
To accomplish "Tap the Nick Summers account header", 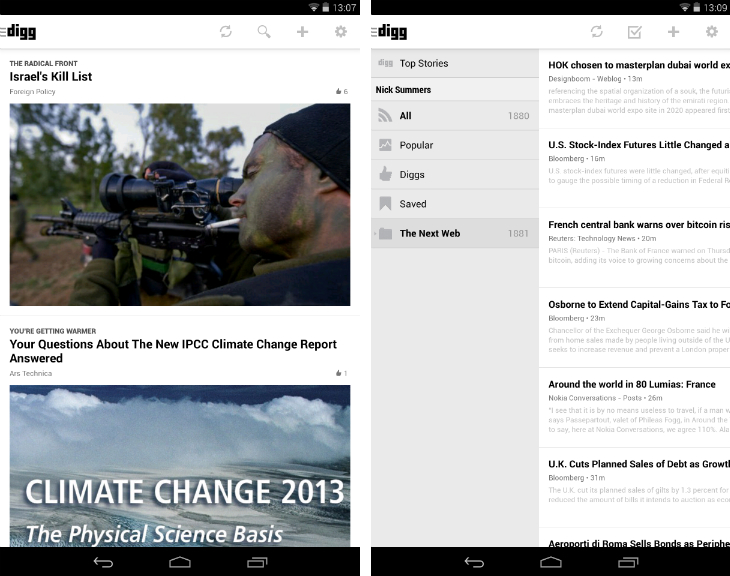I will [455, 89].
